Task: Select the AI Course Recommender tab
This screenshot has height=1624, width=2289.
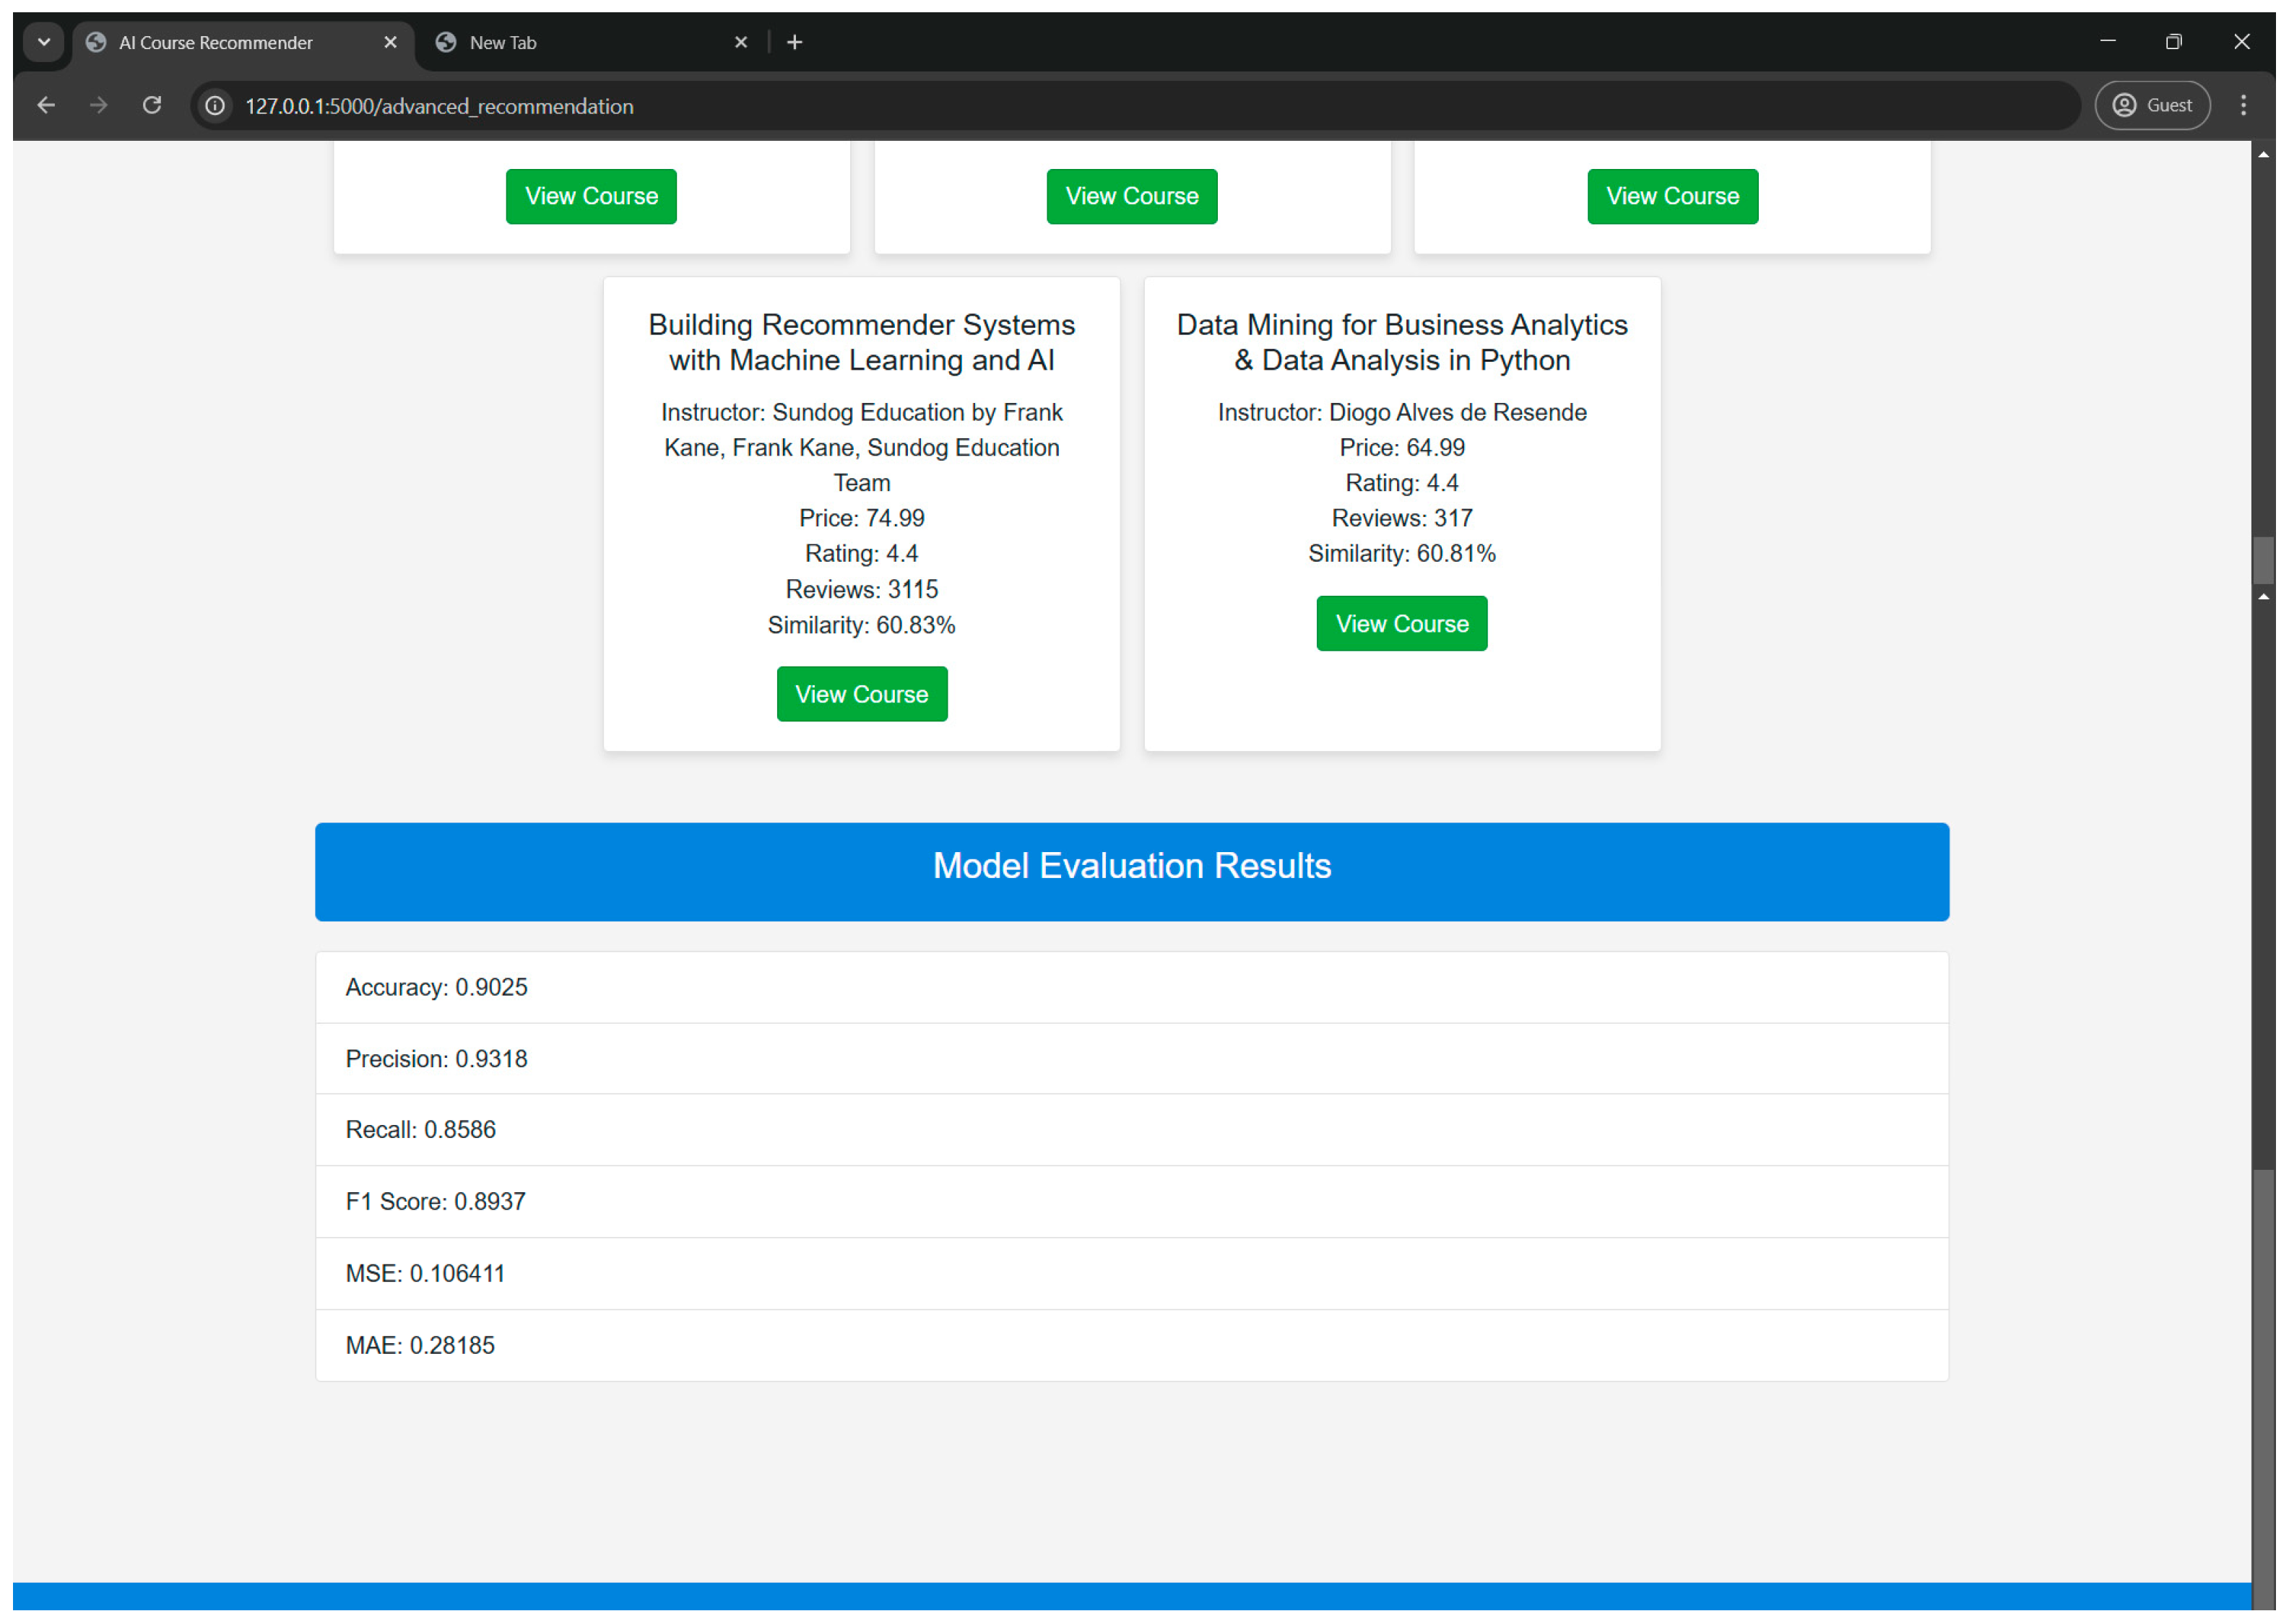Action: click(230, 42)
